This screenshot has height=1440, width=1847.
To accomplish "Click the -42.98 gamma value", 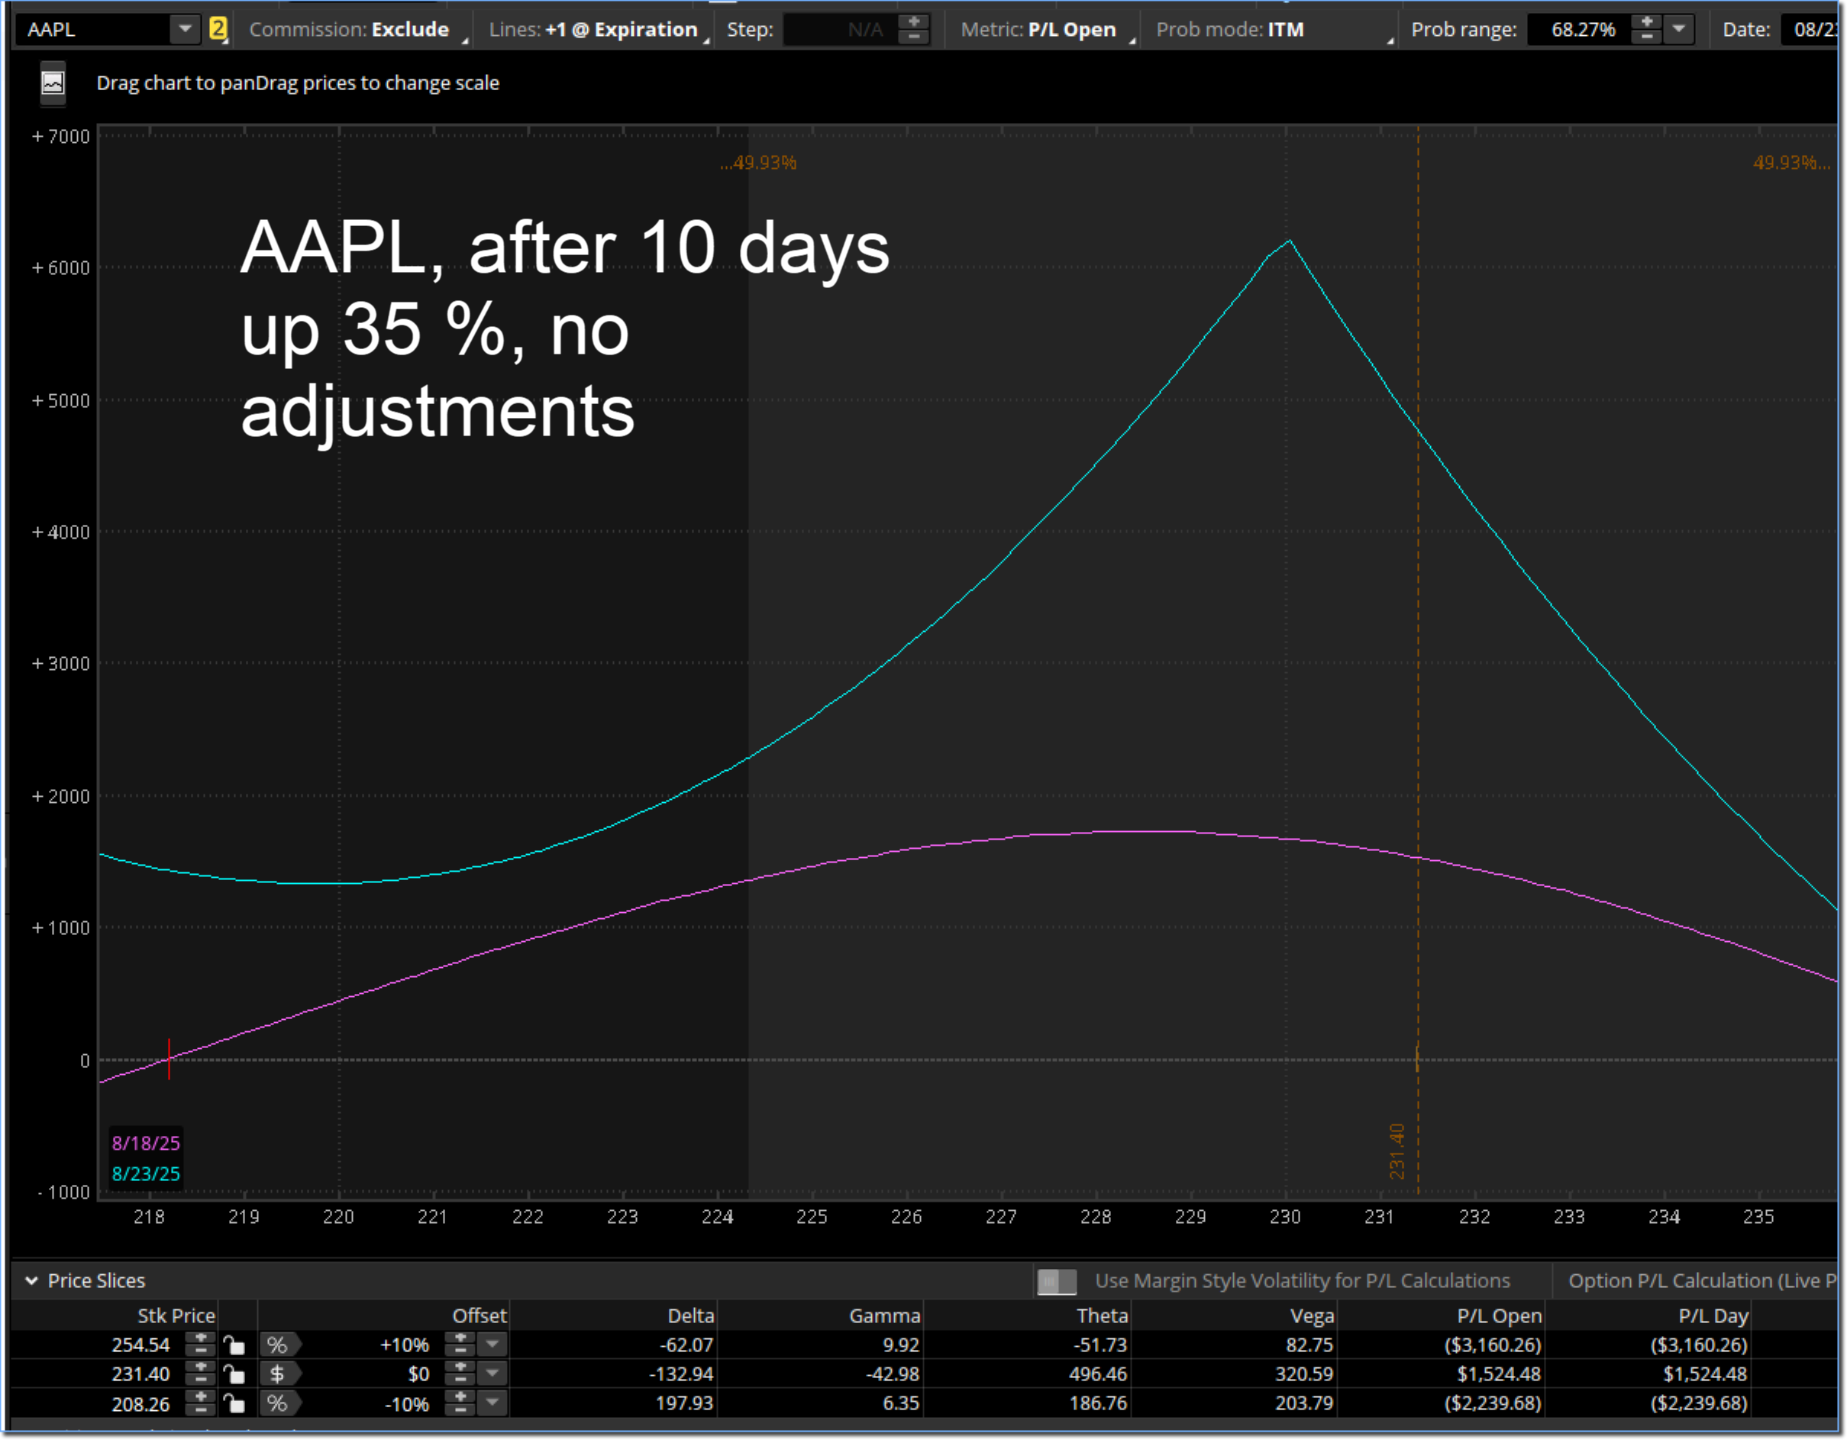I will 893,1374.
